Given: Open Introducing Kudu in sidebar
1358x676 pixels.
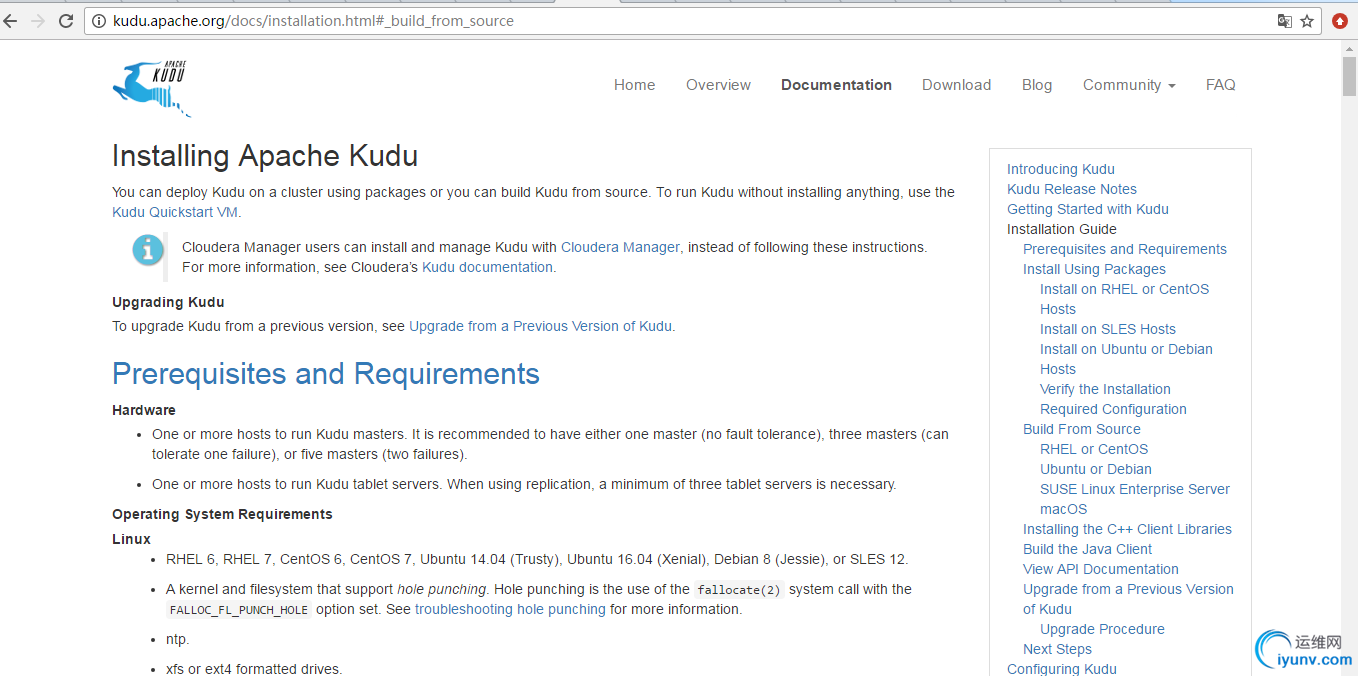Looking at the screenshot, I should coord(1060,169).
